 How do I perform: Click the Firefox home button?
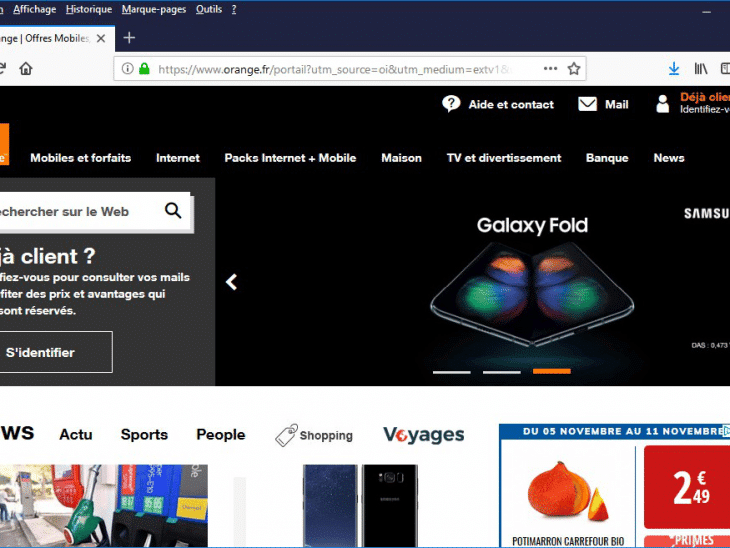pos(26,69)
